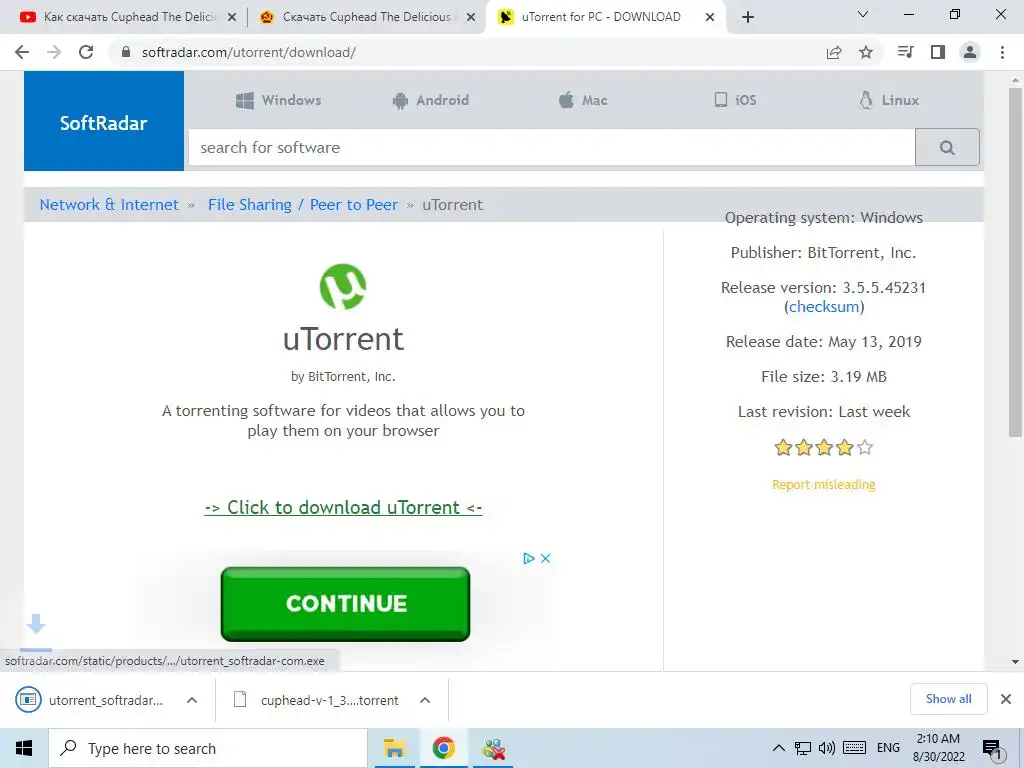
Task: Open clock 2:10 AM calendar
Action: point(938,748)
